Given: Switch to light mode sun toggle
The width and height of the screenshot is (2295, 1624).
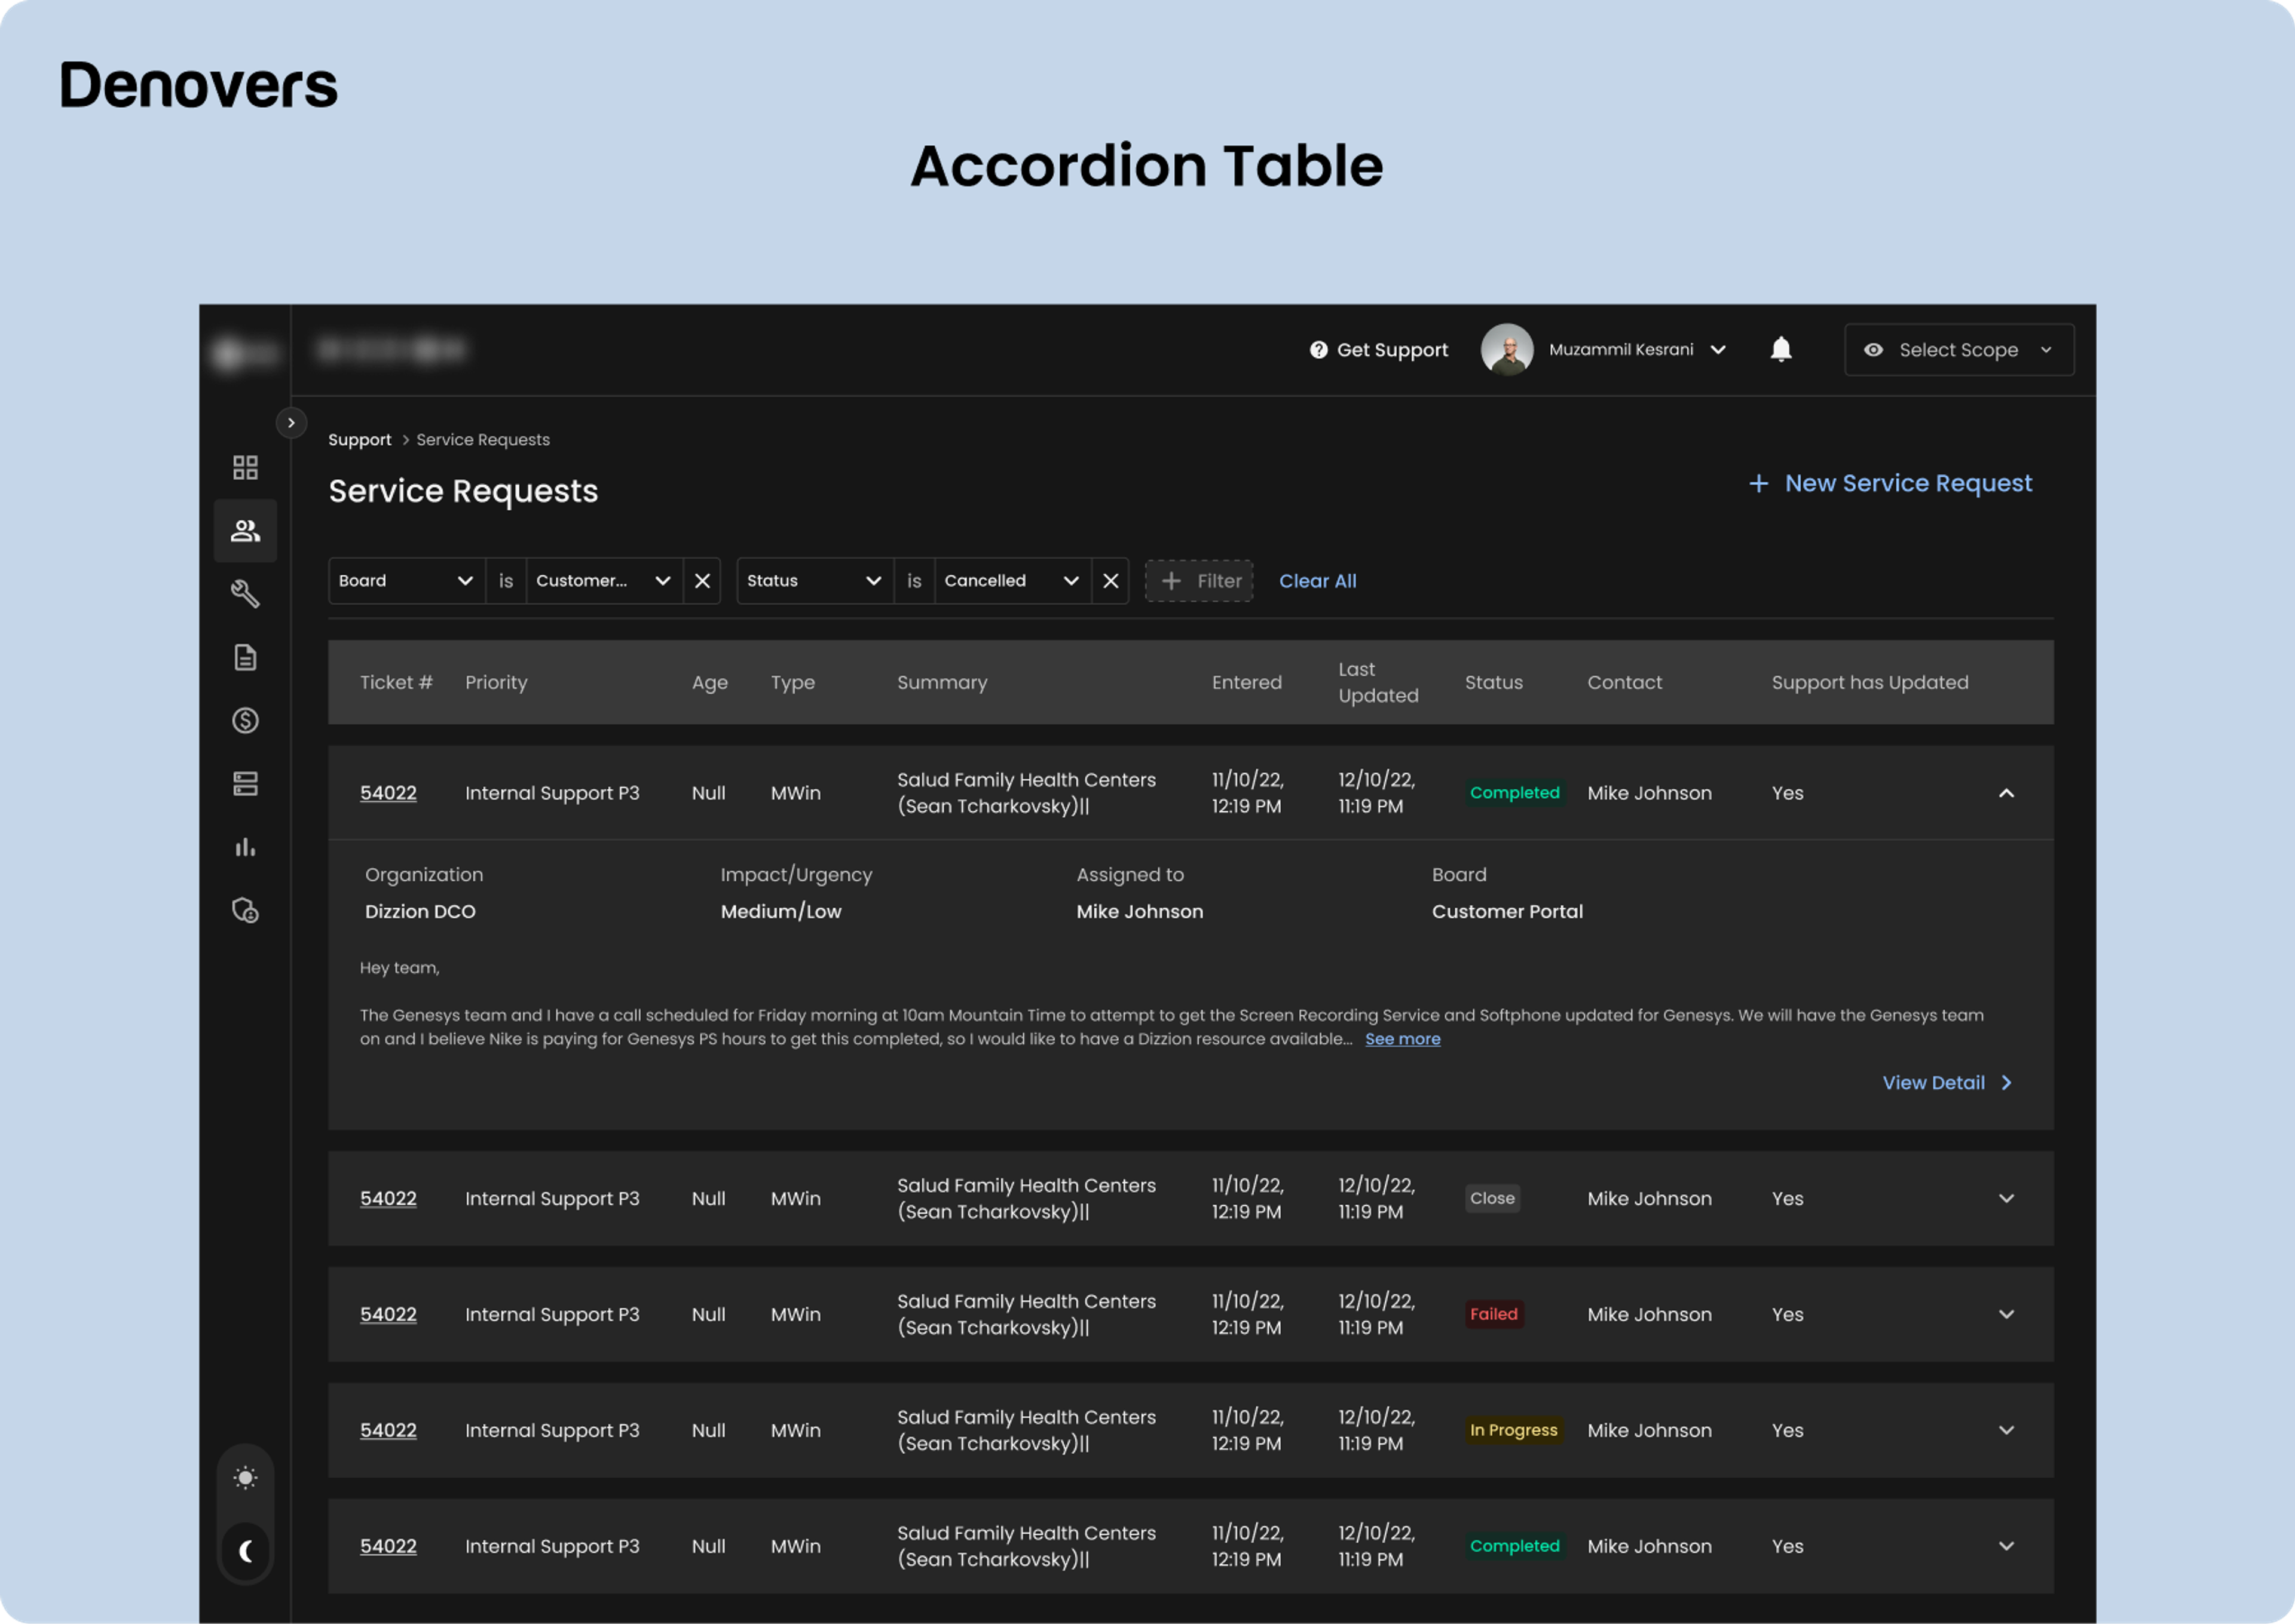Looking at the screenshot, I should [x=245, y=1477].
